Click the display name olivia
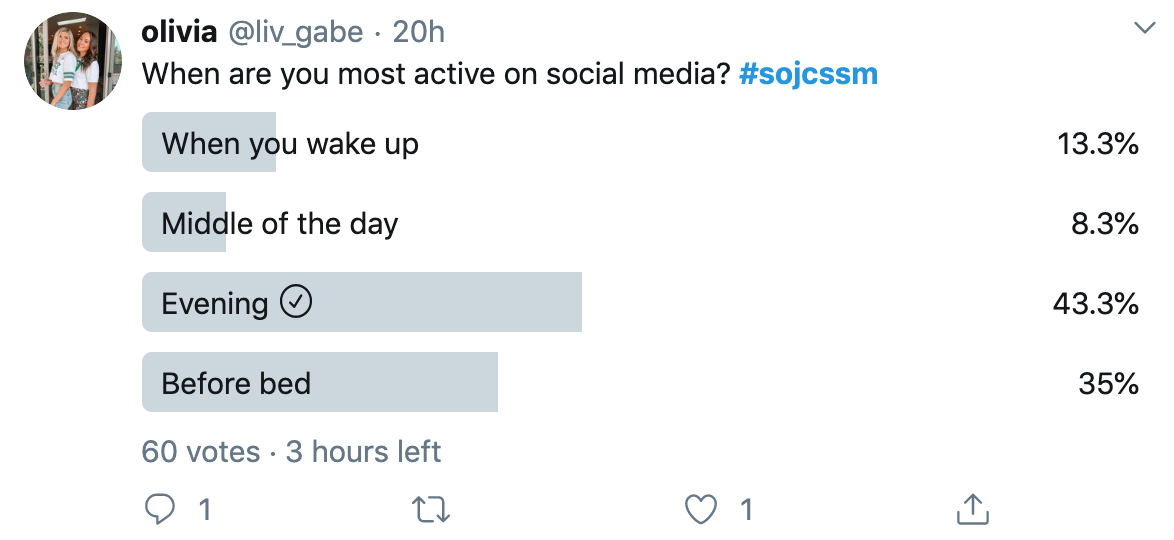 tap(179, 32)
